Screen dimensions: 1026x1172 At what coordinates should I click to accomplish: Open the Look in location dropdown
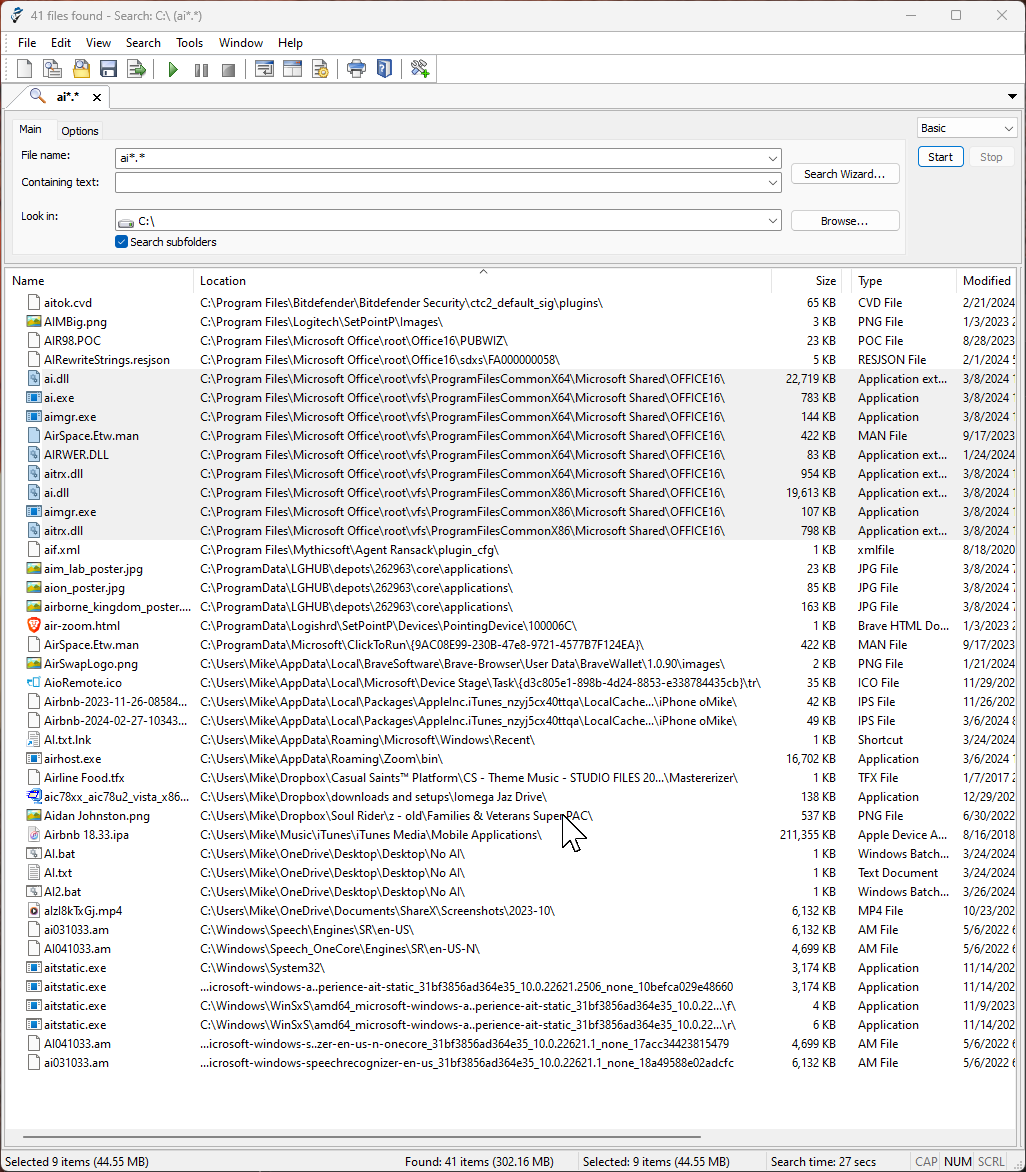[x=773, y=221]
